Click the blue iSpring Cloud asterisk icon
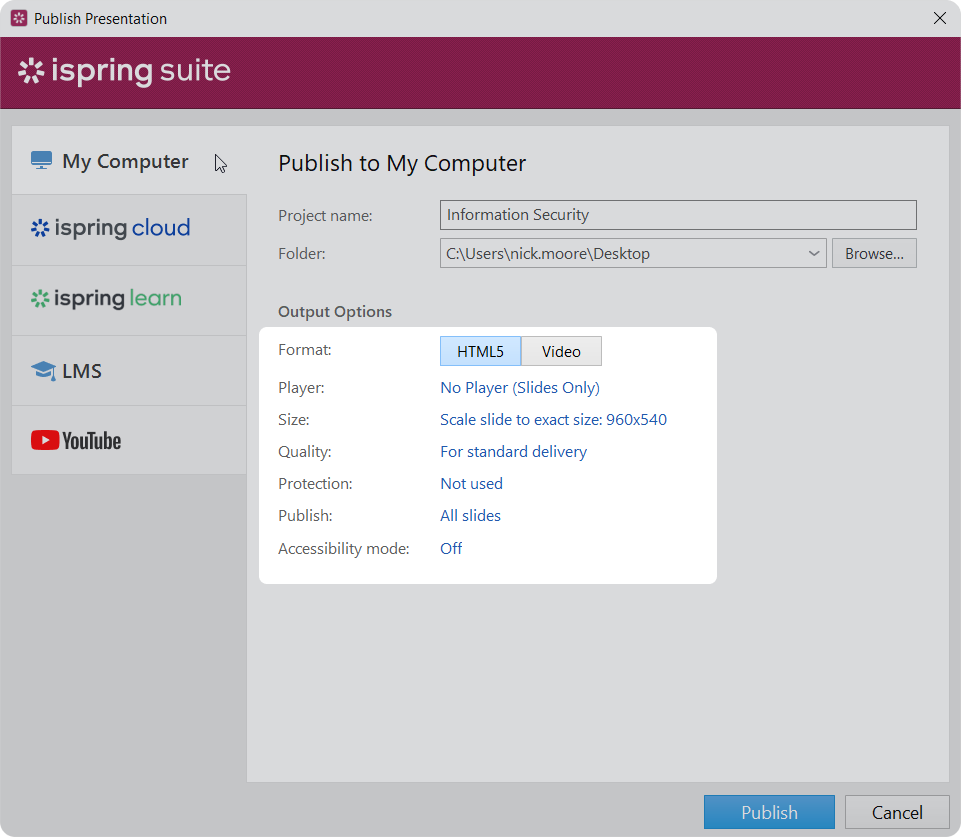The width and height of the screenshot is (961, 837). click(40, 228)
